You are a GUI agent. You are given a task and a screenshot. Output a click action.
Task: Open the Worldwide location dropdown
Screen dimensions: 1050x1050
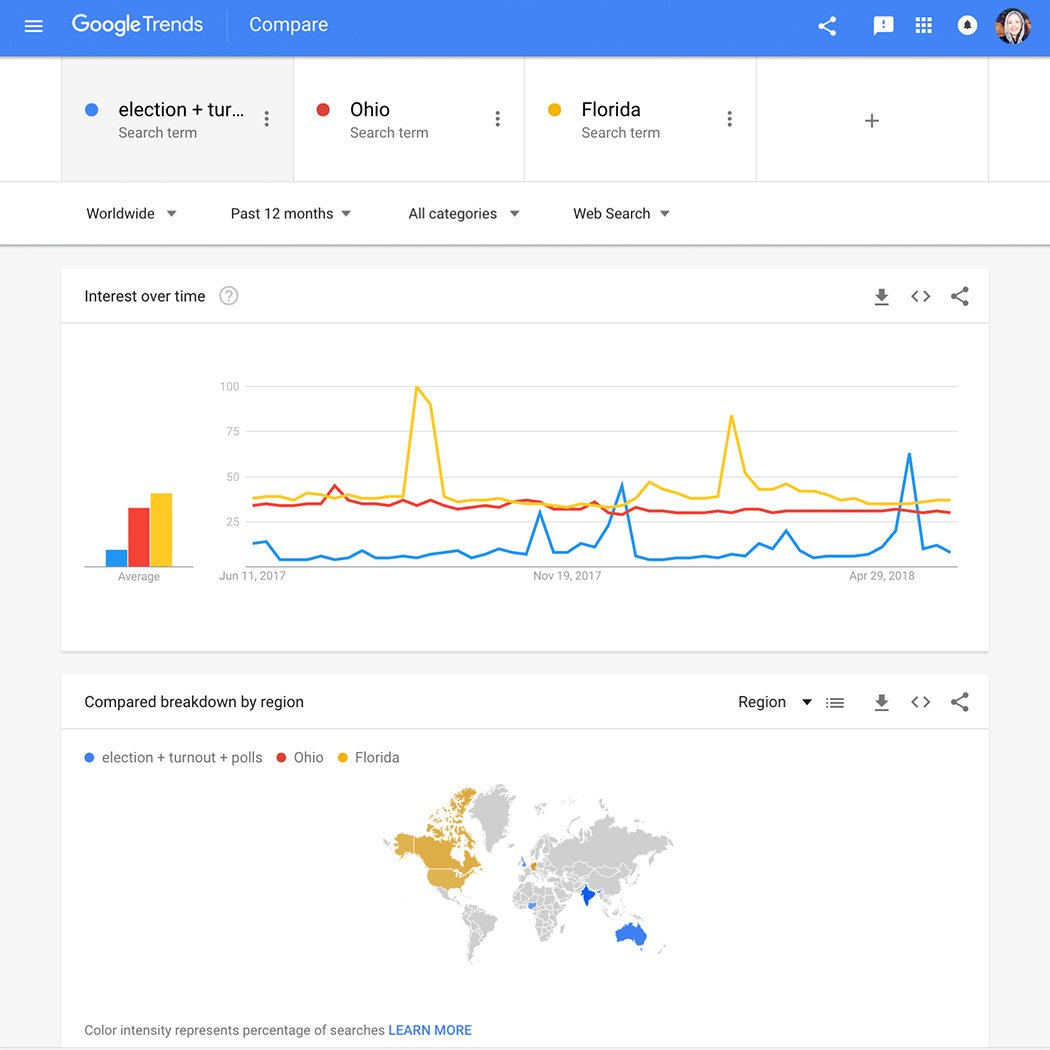tap(131, 214)
